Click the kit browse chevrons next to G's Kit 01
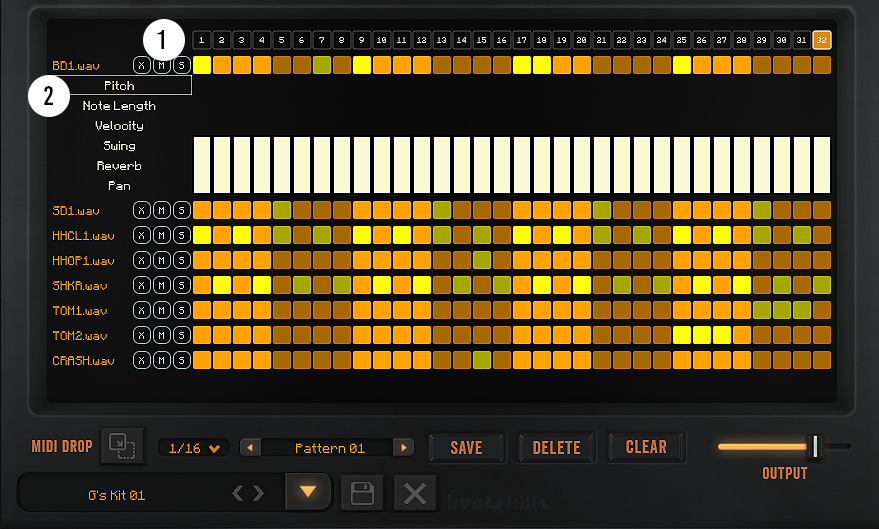 (x=248, y=493)
